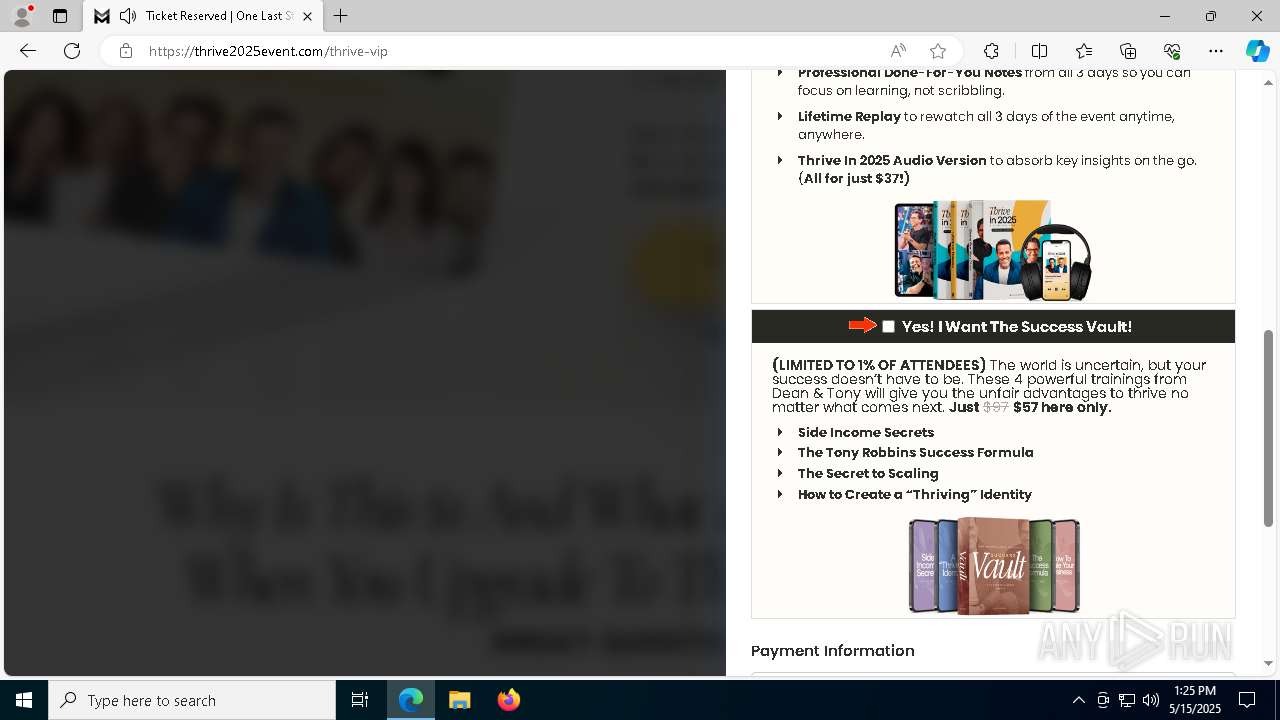Click 'Side Income Secrets' bullet text
This screenshot has height=720, width=1280.
point(866,432)
